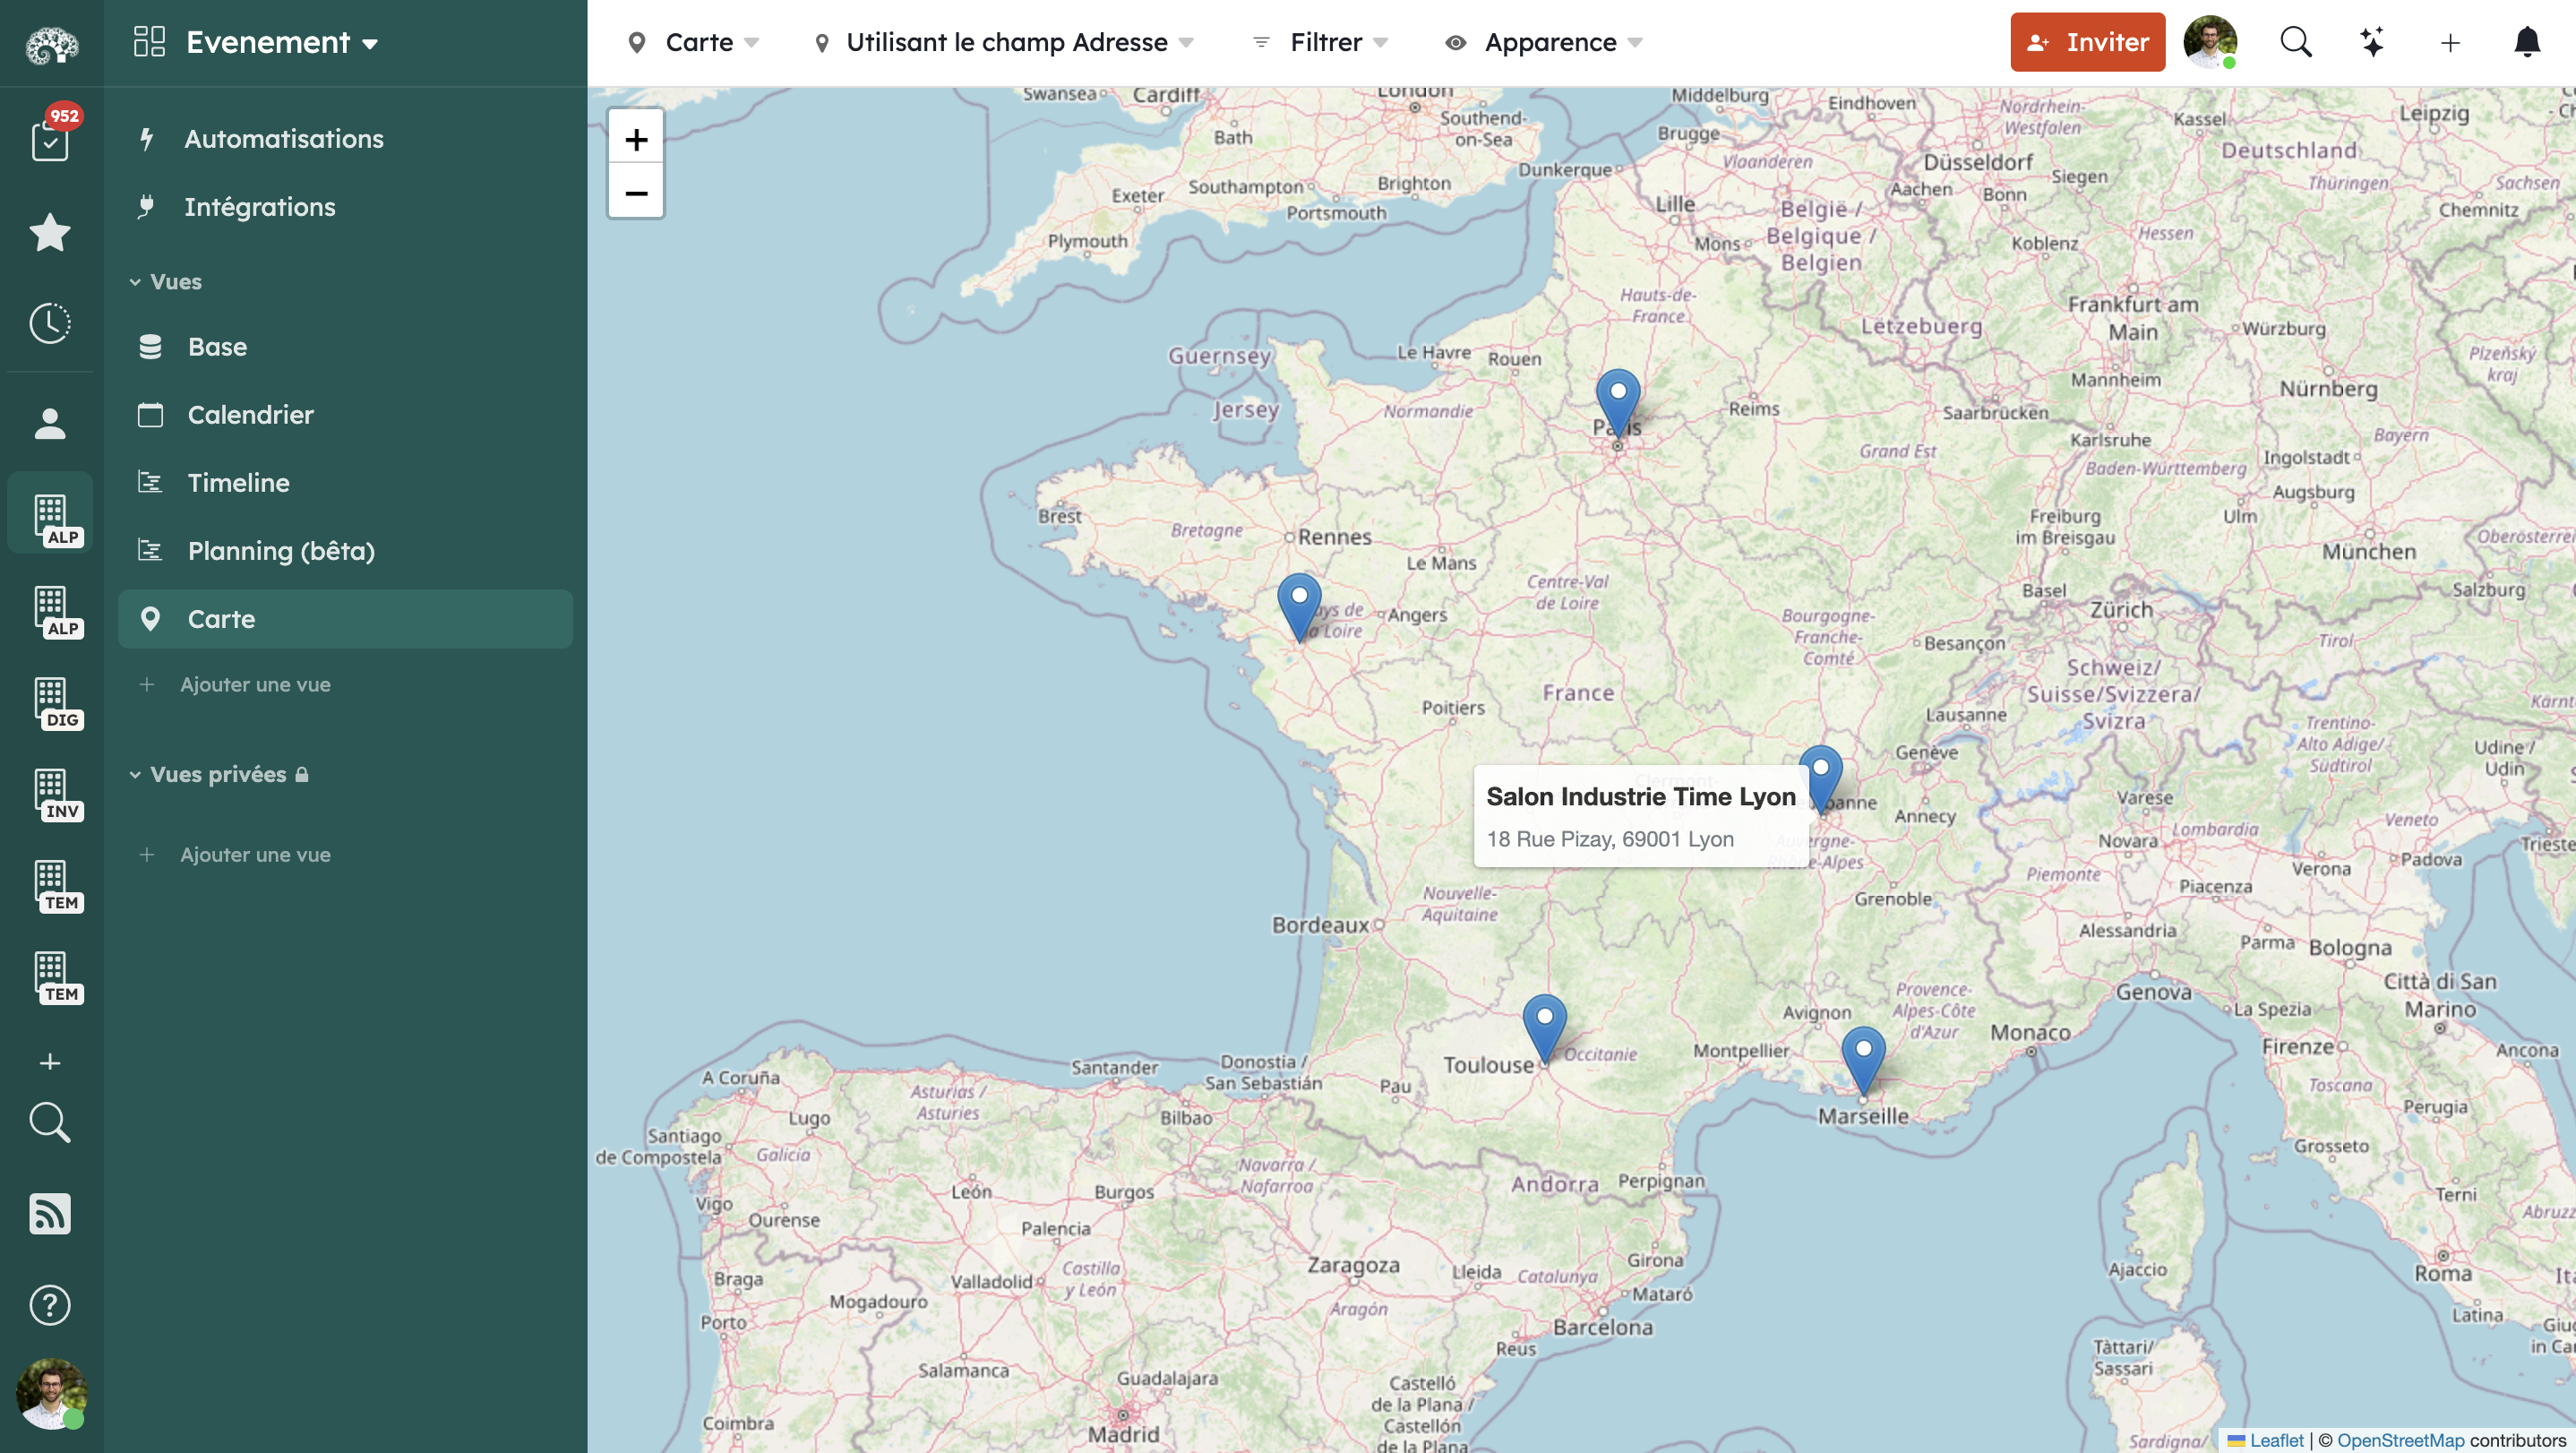Click the plus icon to add a base

point(49,1063)
